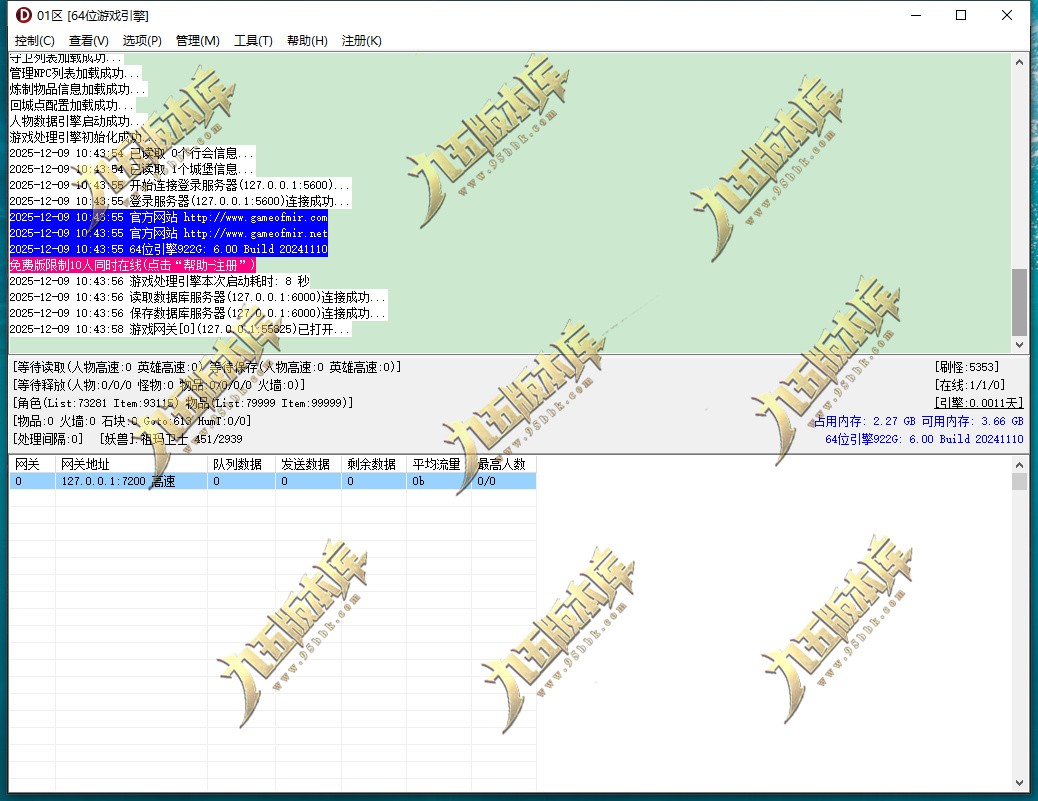Click the [妖兽] 祖玛卫士 451/2939 status

[x=171, y=439]
